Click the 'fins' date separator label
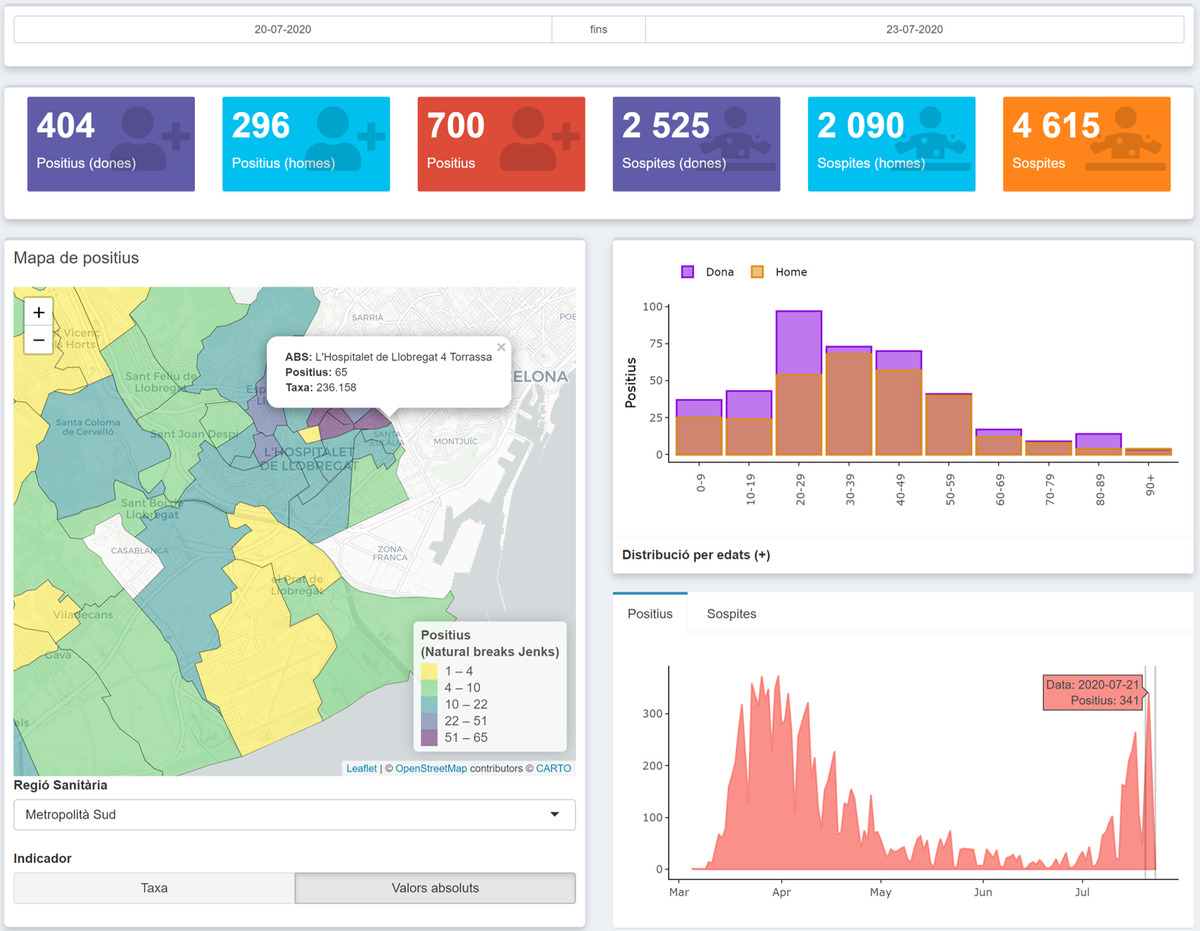1200x931 pixels. pos(598,30)
